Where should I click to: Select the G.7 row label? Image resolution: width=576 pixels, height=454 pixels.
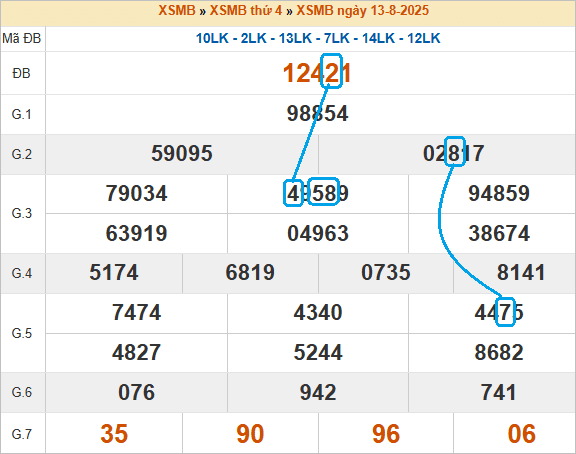[x=22, y=434]
